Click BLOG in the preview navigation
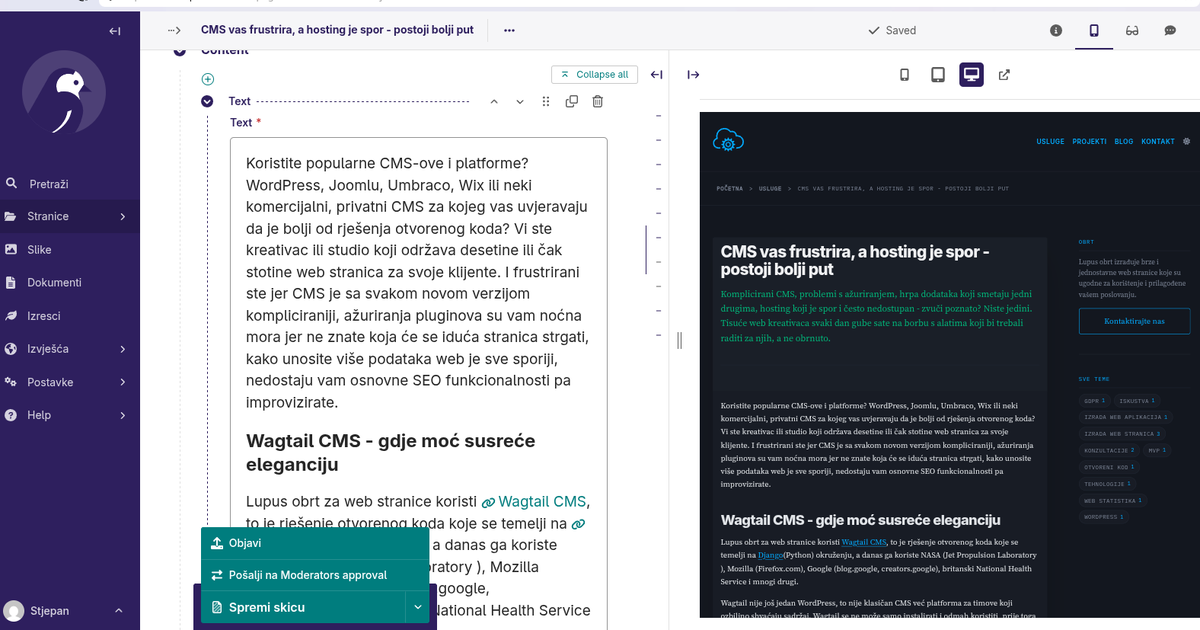This screenshot has height=630, width=1200. pyautogui.click(x=1123, y=141)
